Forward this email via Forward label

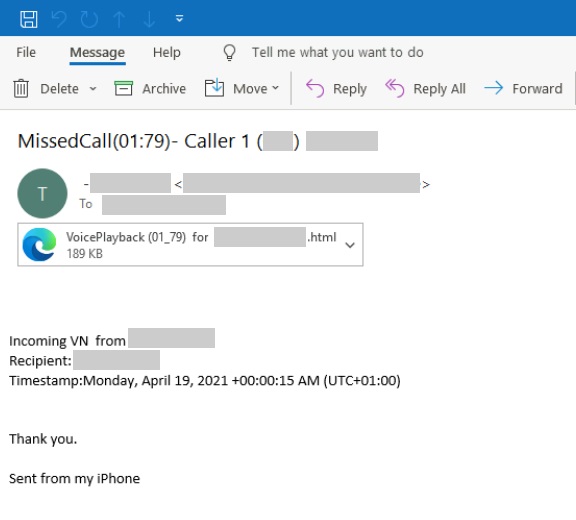pos(537,89)
